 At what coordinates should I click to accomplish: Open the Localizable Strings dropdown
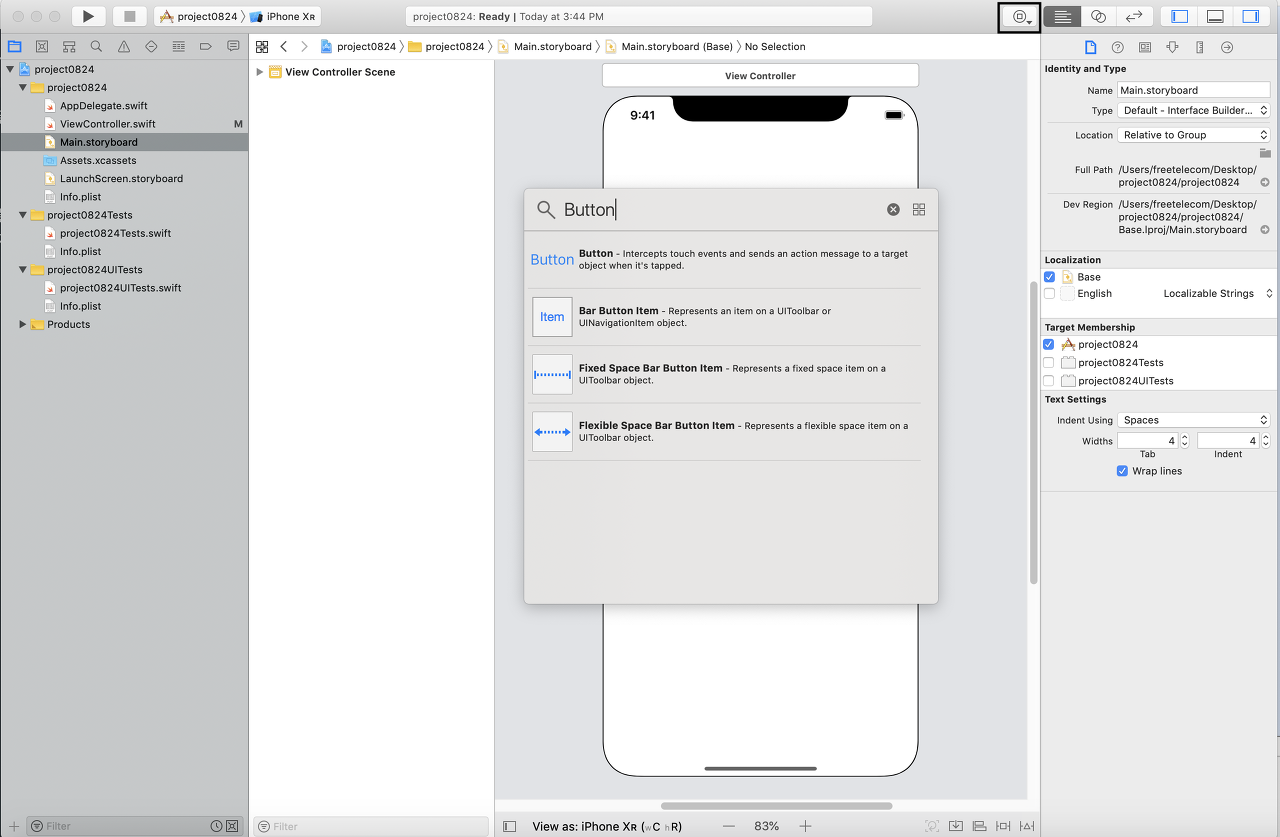(1218, 294)
